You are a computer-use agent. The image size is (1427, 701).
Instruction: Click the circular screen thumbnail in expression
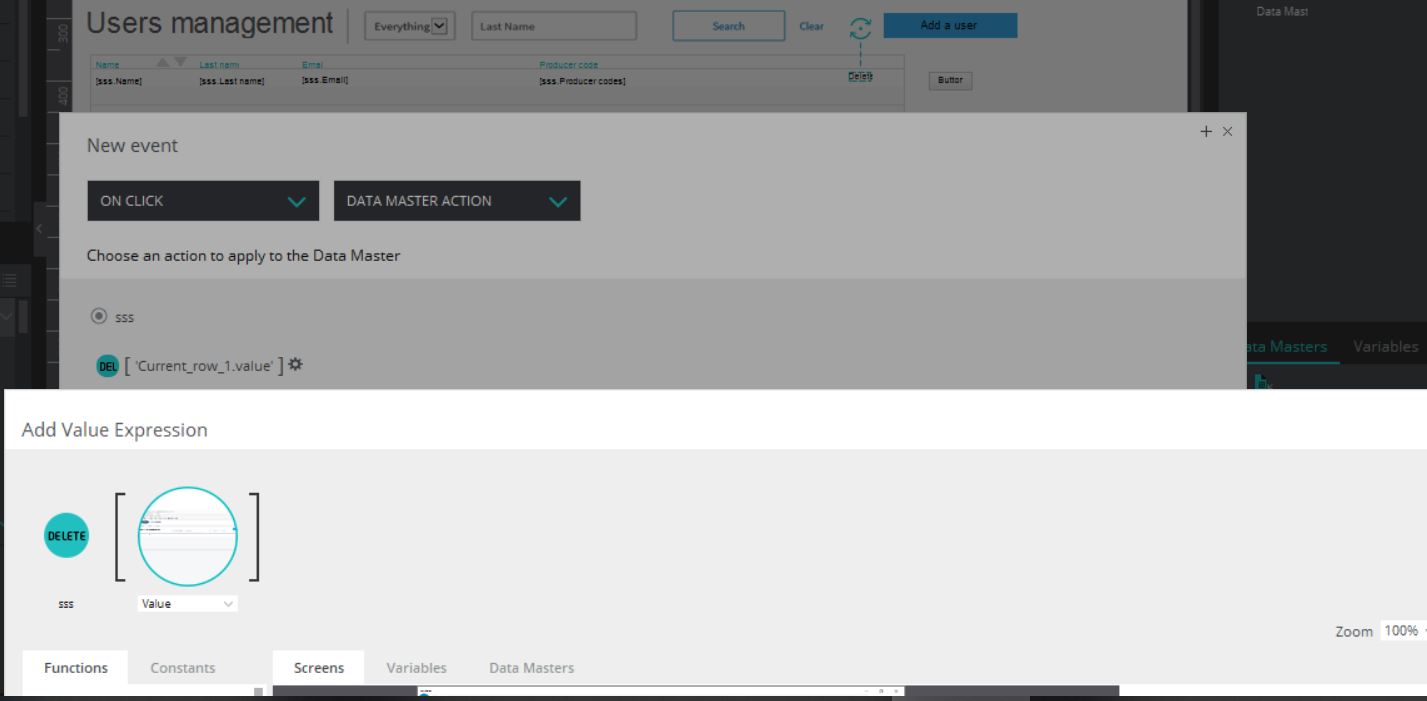coord(187,536)
